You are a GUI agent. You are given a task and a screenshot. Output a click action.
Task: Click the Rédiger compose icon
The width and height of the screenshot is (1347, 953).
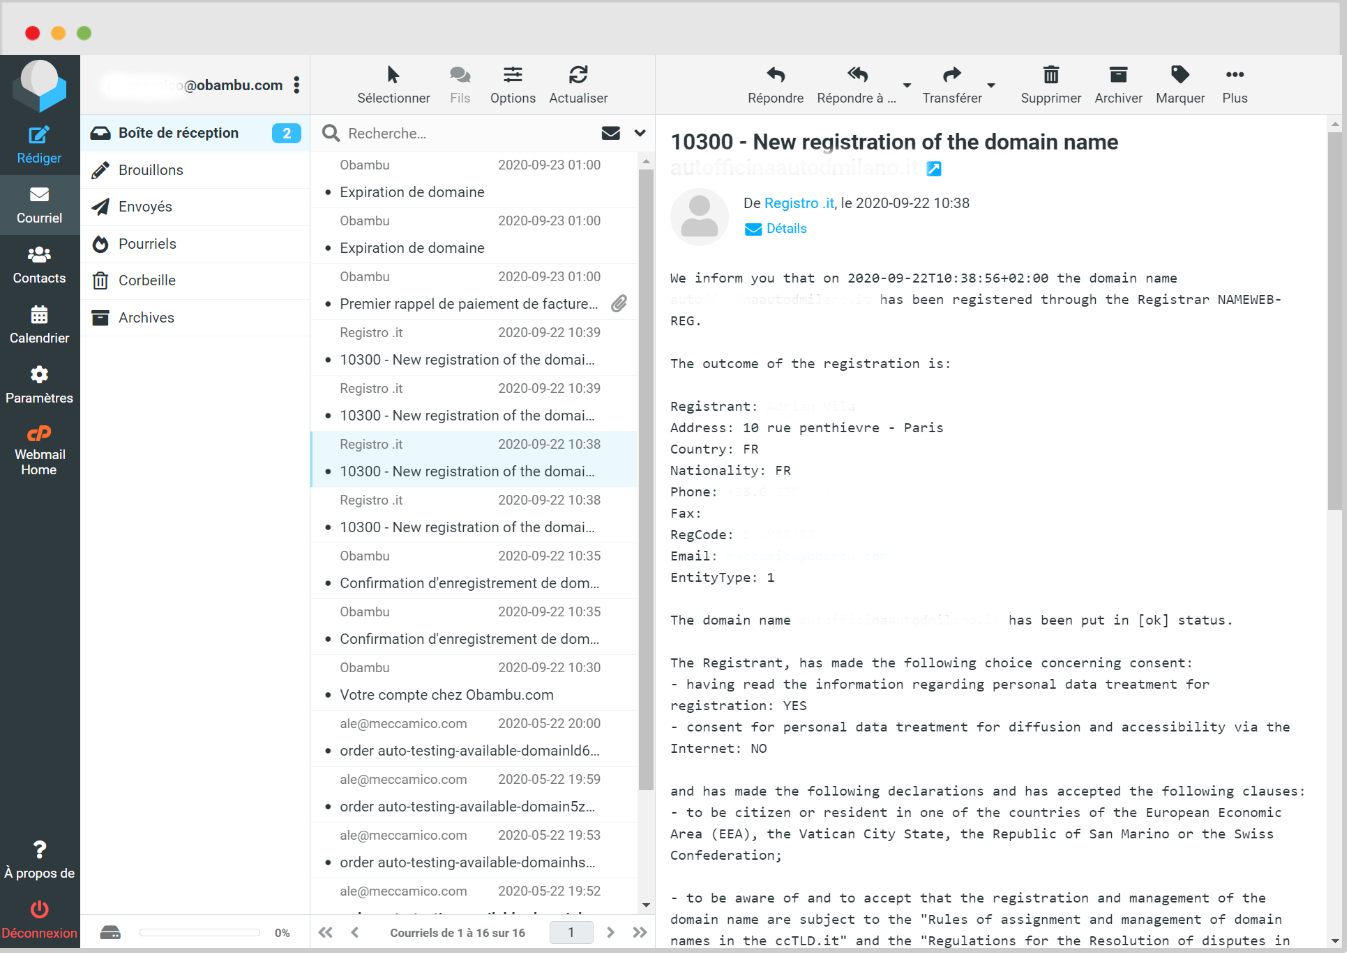(39, 136)
